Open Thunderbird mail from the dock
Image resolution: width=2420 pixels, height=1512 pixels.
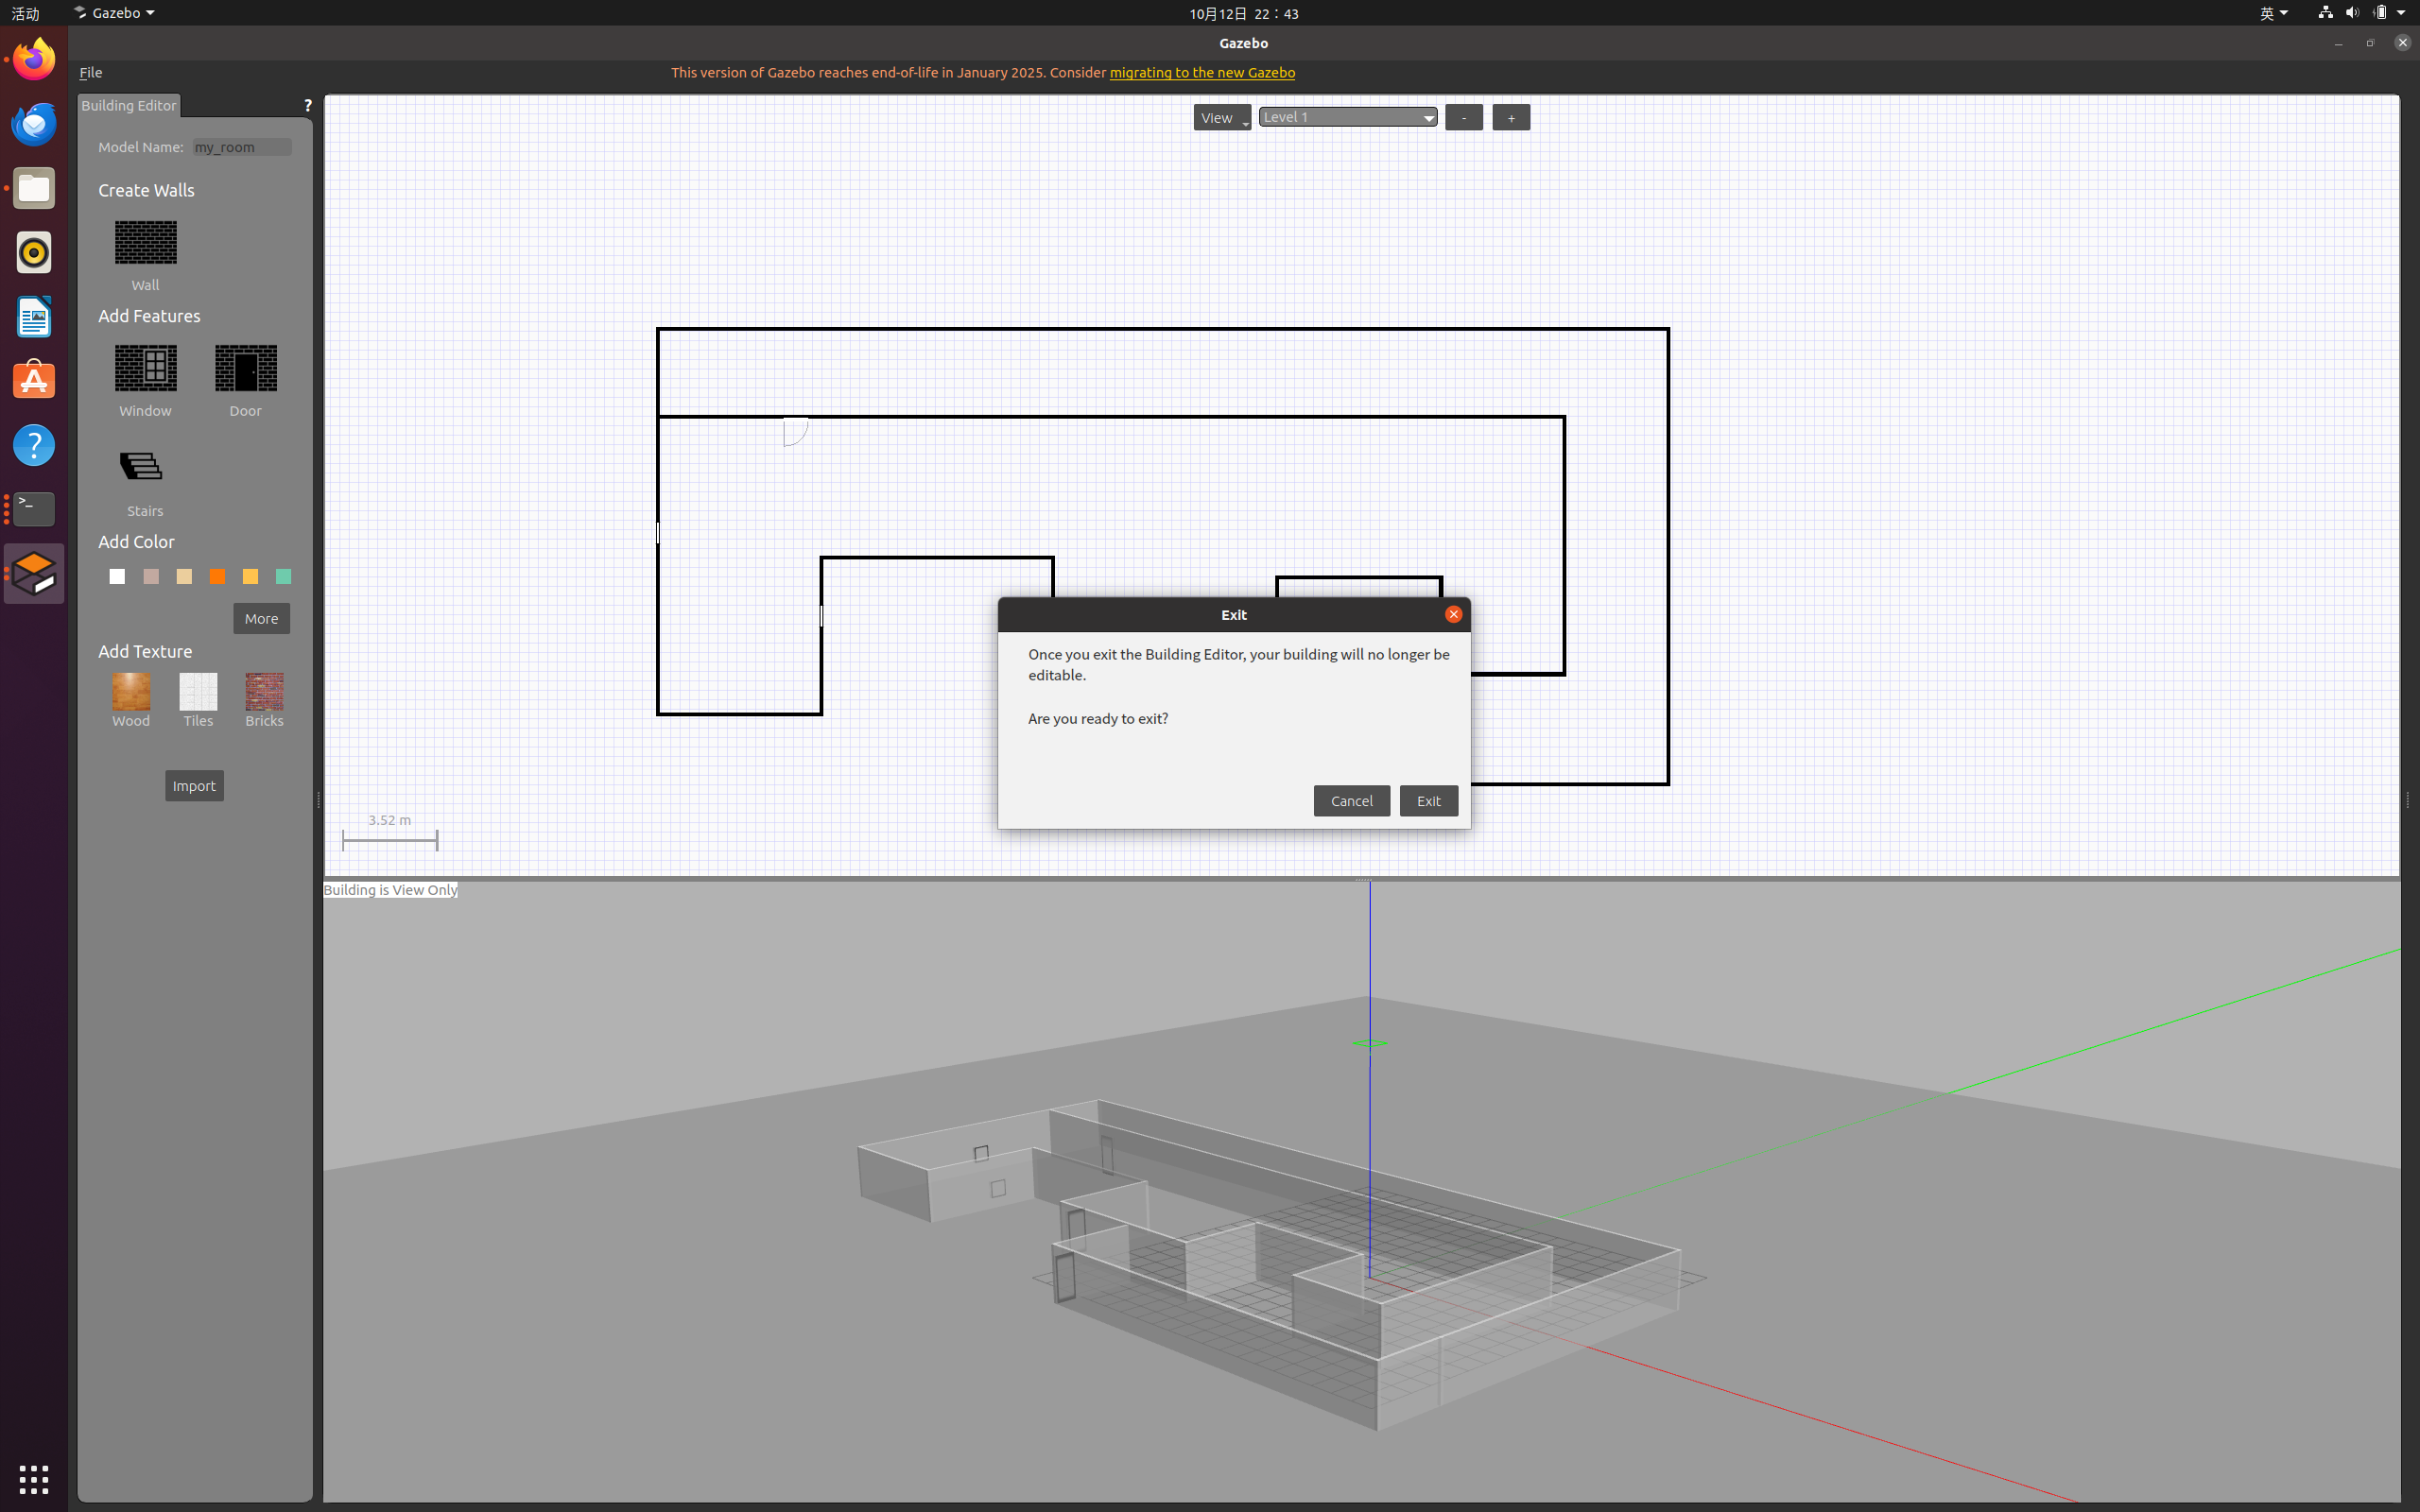tap(34, 124)
